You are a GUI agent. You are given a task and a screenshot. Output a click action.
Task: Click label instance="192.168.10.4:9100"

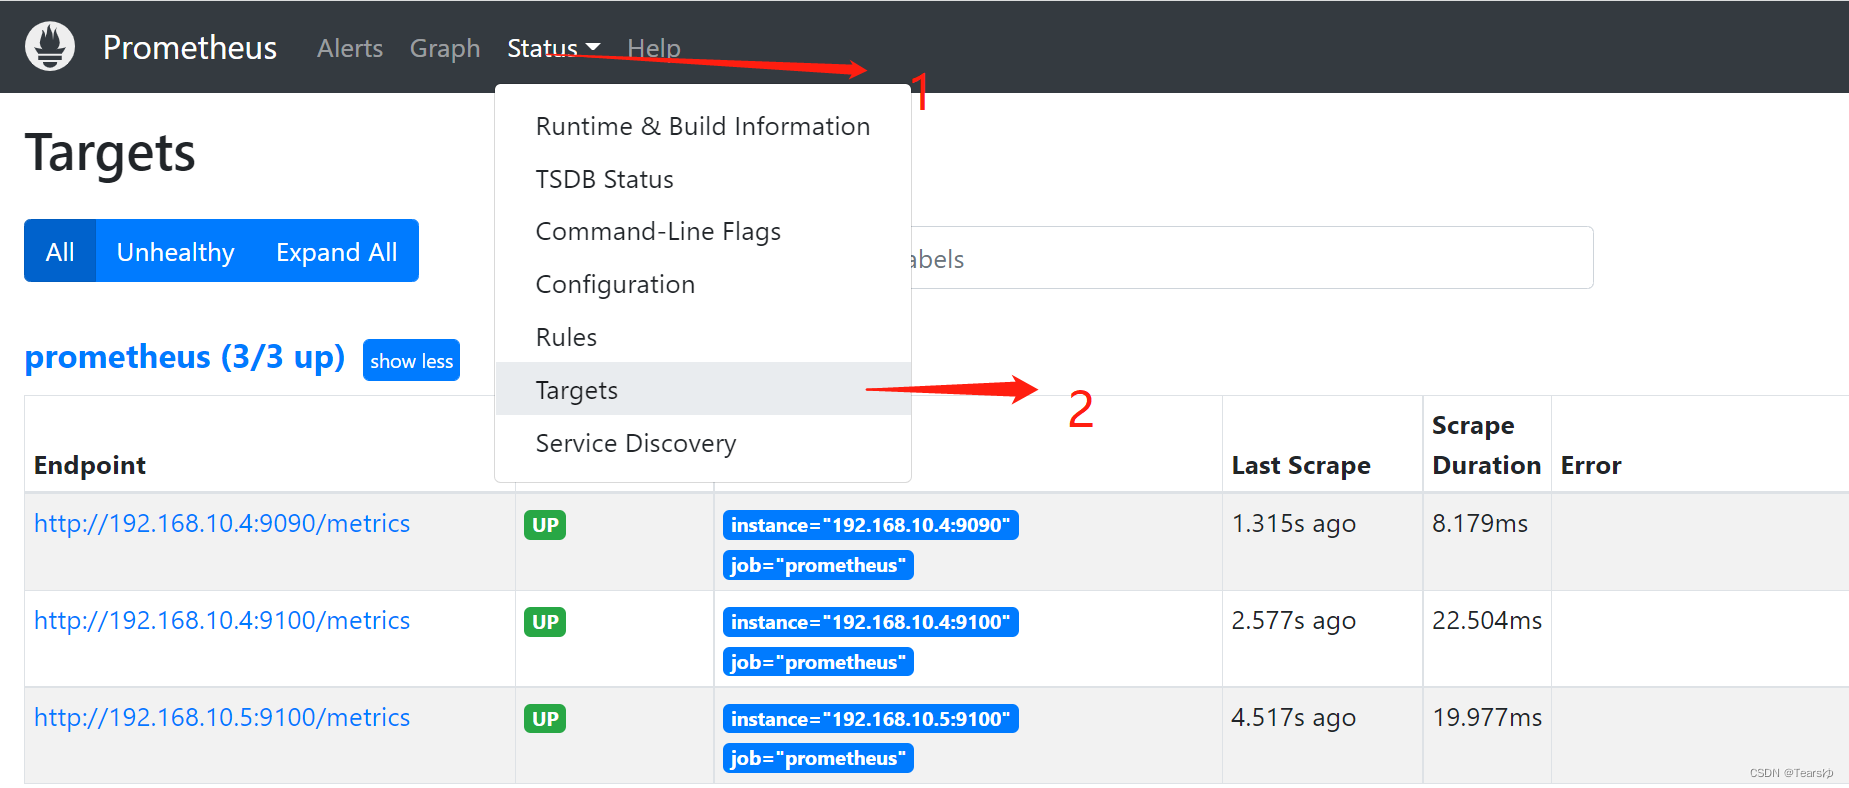click(x=870, y=622)
